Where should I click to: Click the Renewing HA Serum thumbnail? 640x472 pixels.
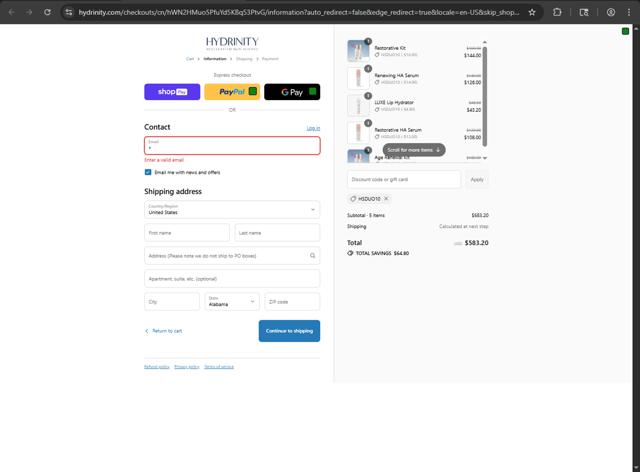click(358, 78)
